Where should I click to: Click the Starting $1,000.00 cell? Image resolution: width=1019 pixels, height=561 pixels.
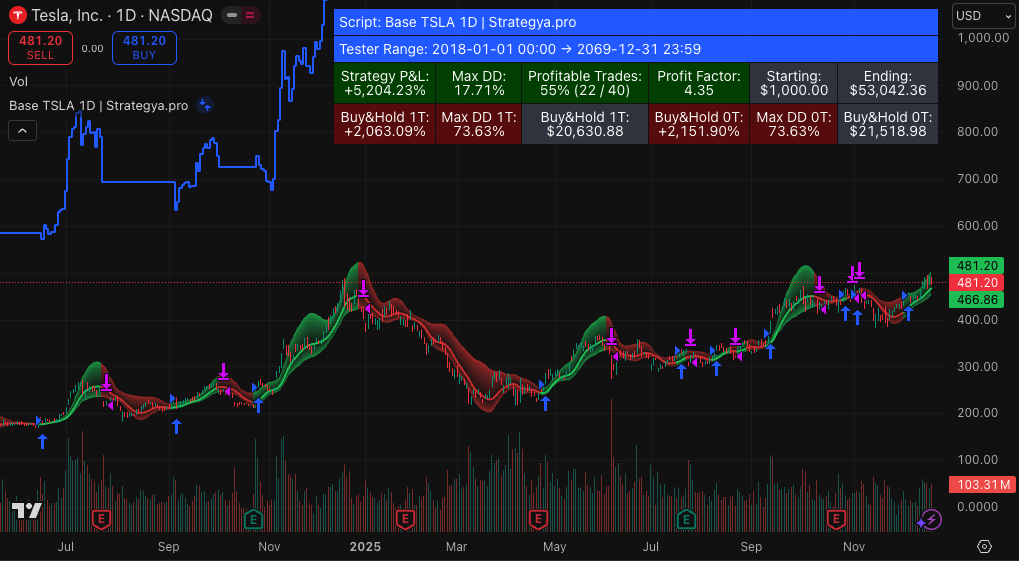(793, 83)
